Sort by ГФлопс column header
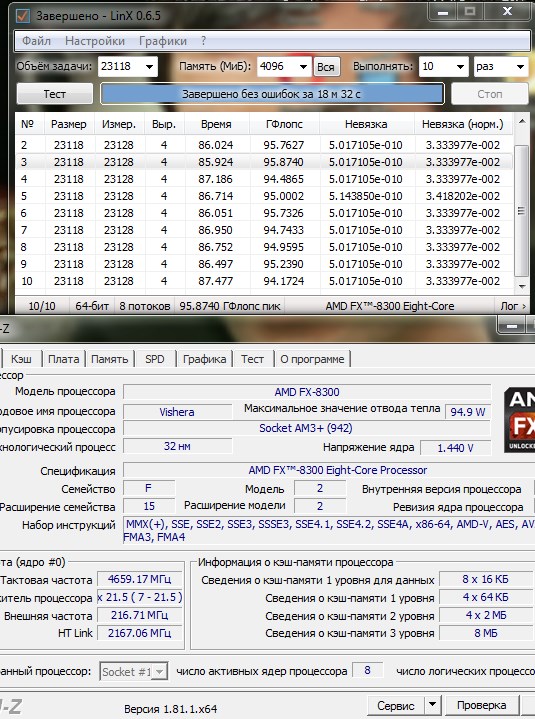Image resolution: width=535 pixels, height=719 pixels. pos(284,124)
